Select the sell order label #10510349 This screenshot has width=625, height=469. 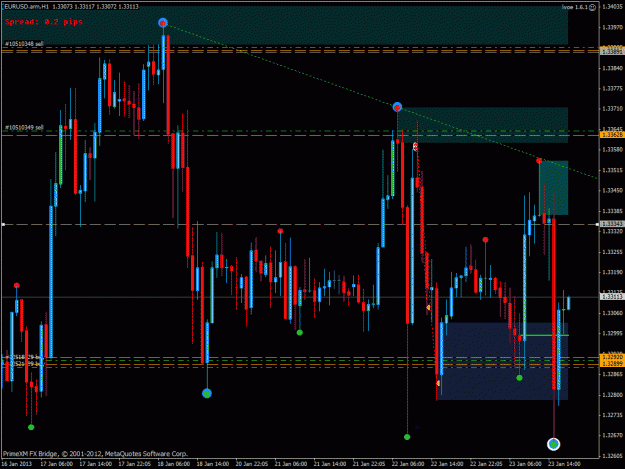[24, 128]
